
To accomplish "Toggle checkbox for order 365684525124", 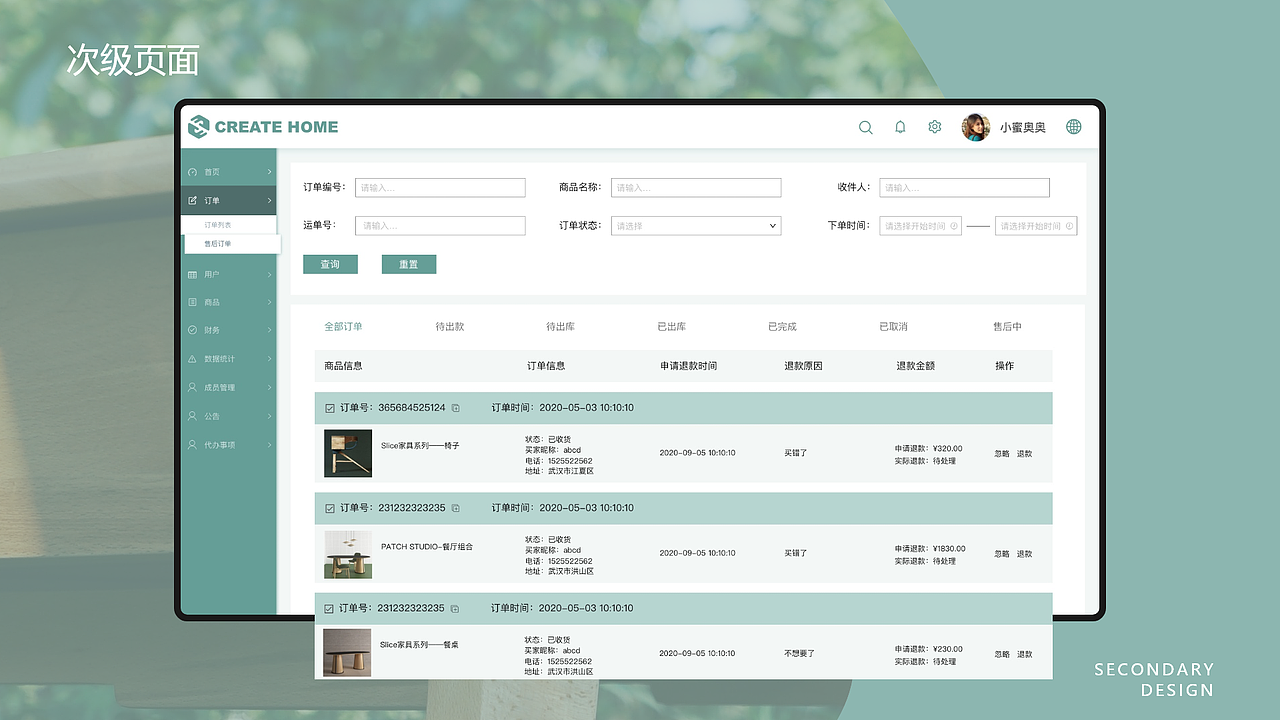I will click(330, 408).
